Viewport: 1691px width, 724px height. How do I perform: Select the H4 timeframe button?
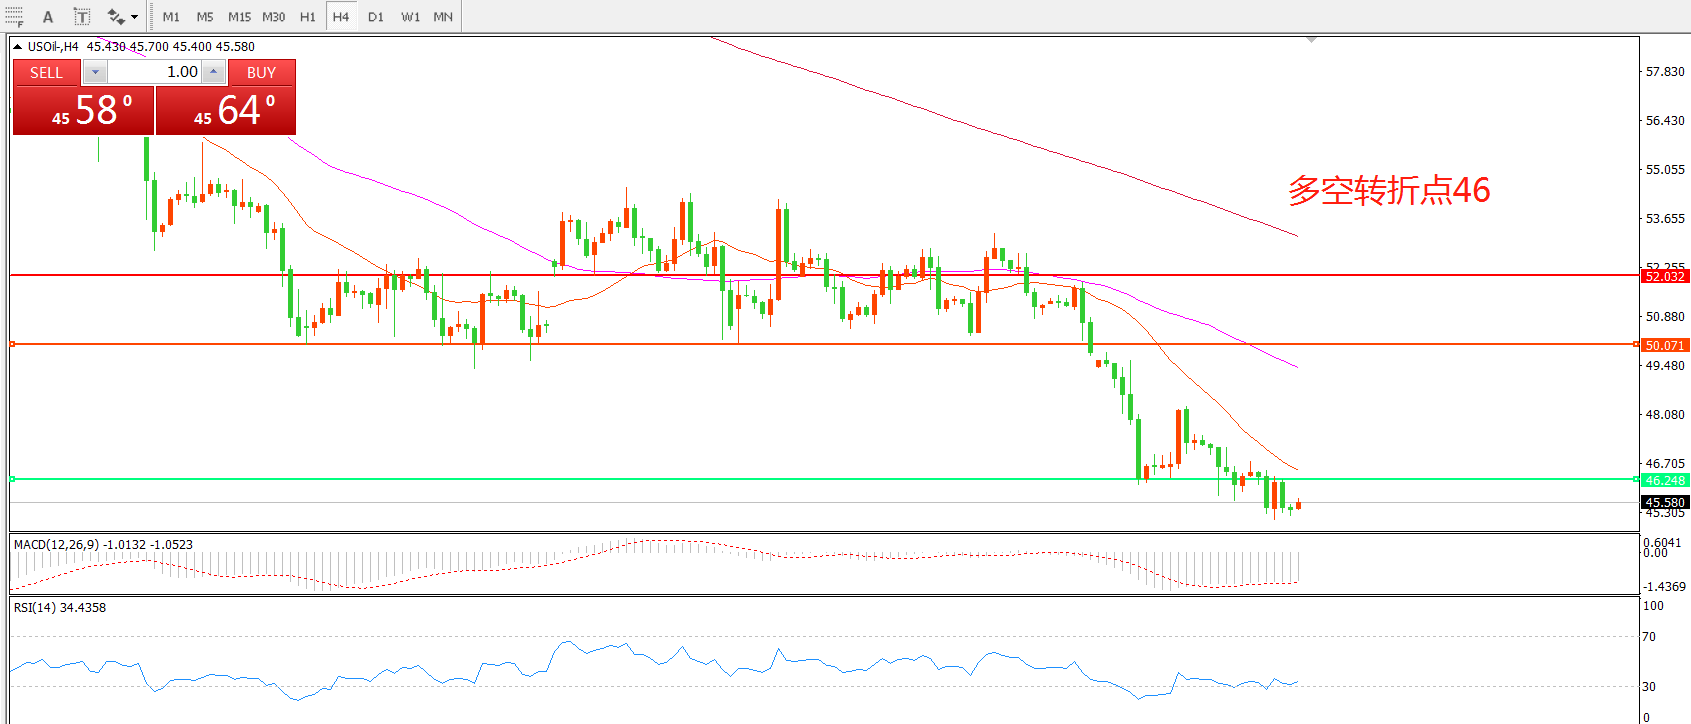coord(341,17)
